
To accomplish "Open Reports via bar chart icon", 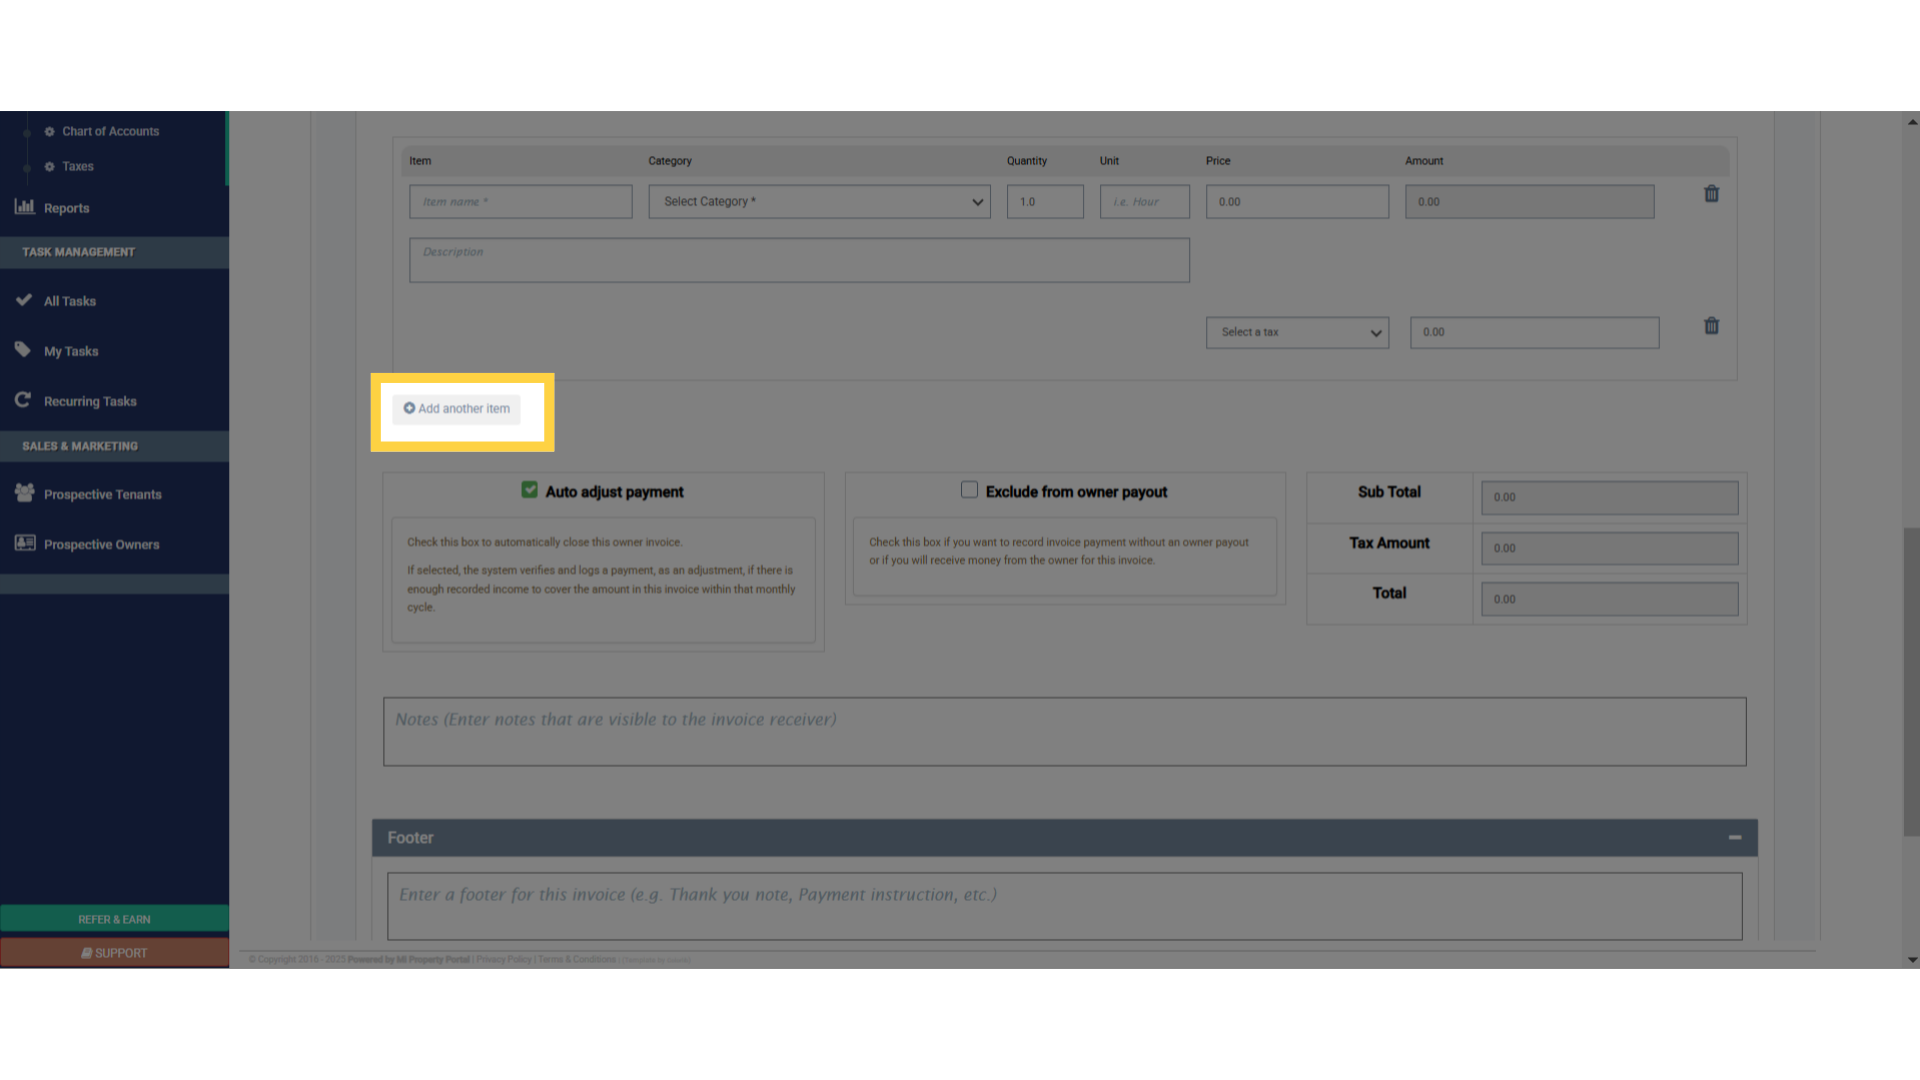I will click(24, 207).
